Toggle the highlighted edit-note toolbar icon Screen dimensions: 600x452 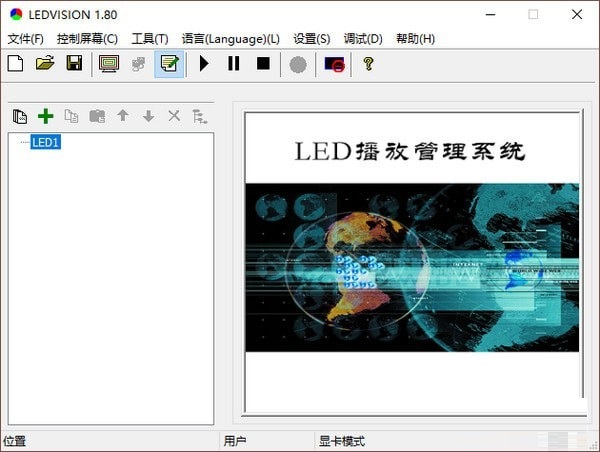coord(170,64)
